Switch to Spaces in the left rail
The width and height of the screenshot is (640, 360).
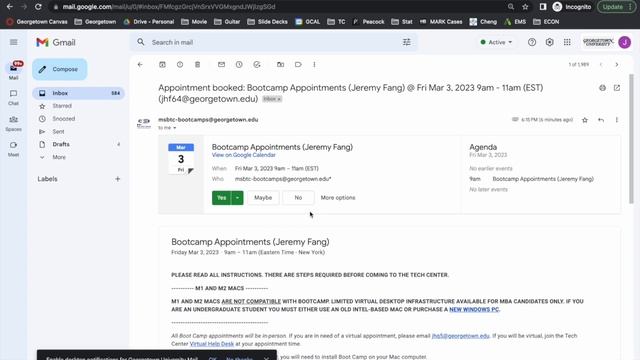point(13,123)
